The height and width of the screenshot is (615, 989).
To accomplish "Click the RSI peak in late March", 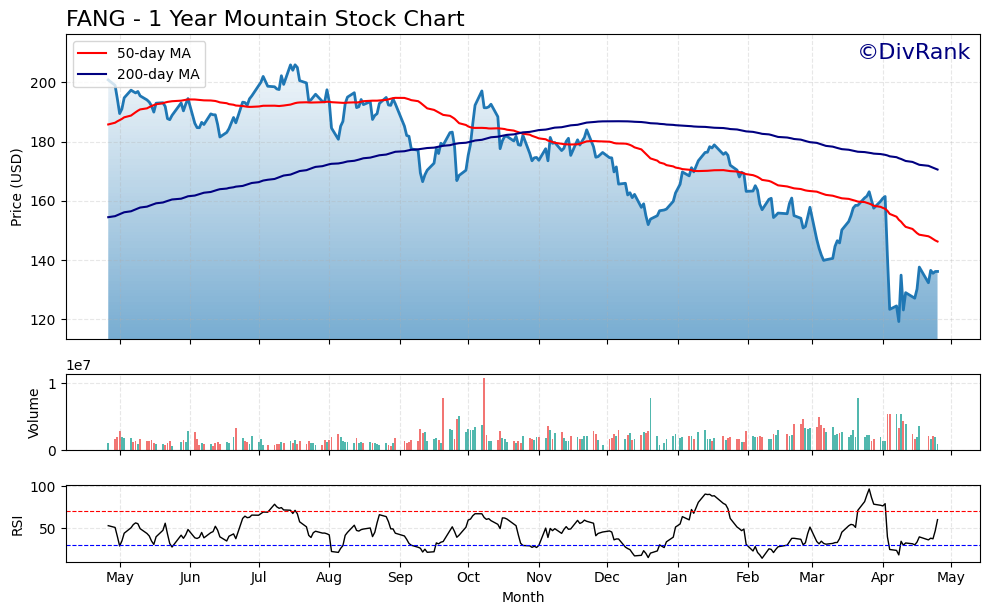I will click(x=869, y=489).
